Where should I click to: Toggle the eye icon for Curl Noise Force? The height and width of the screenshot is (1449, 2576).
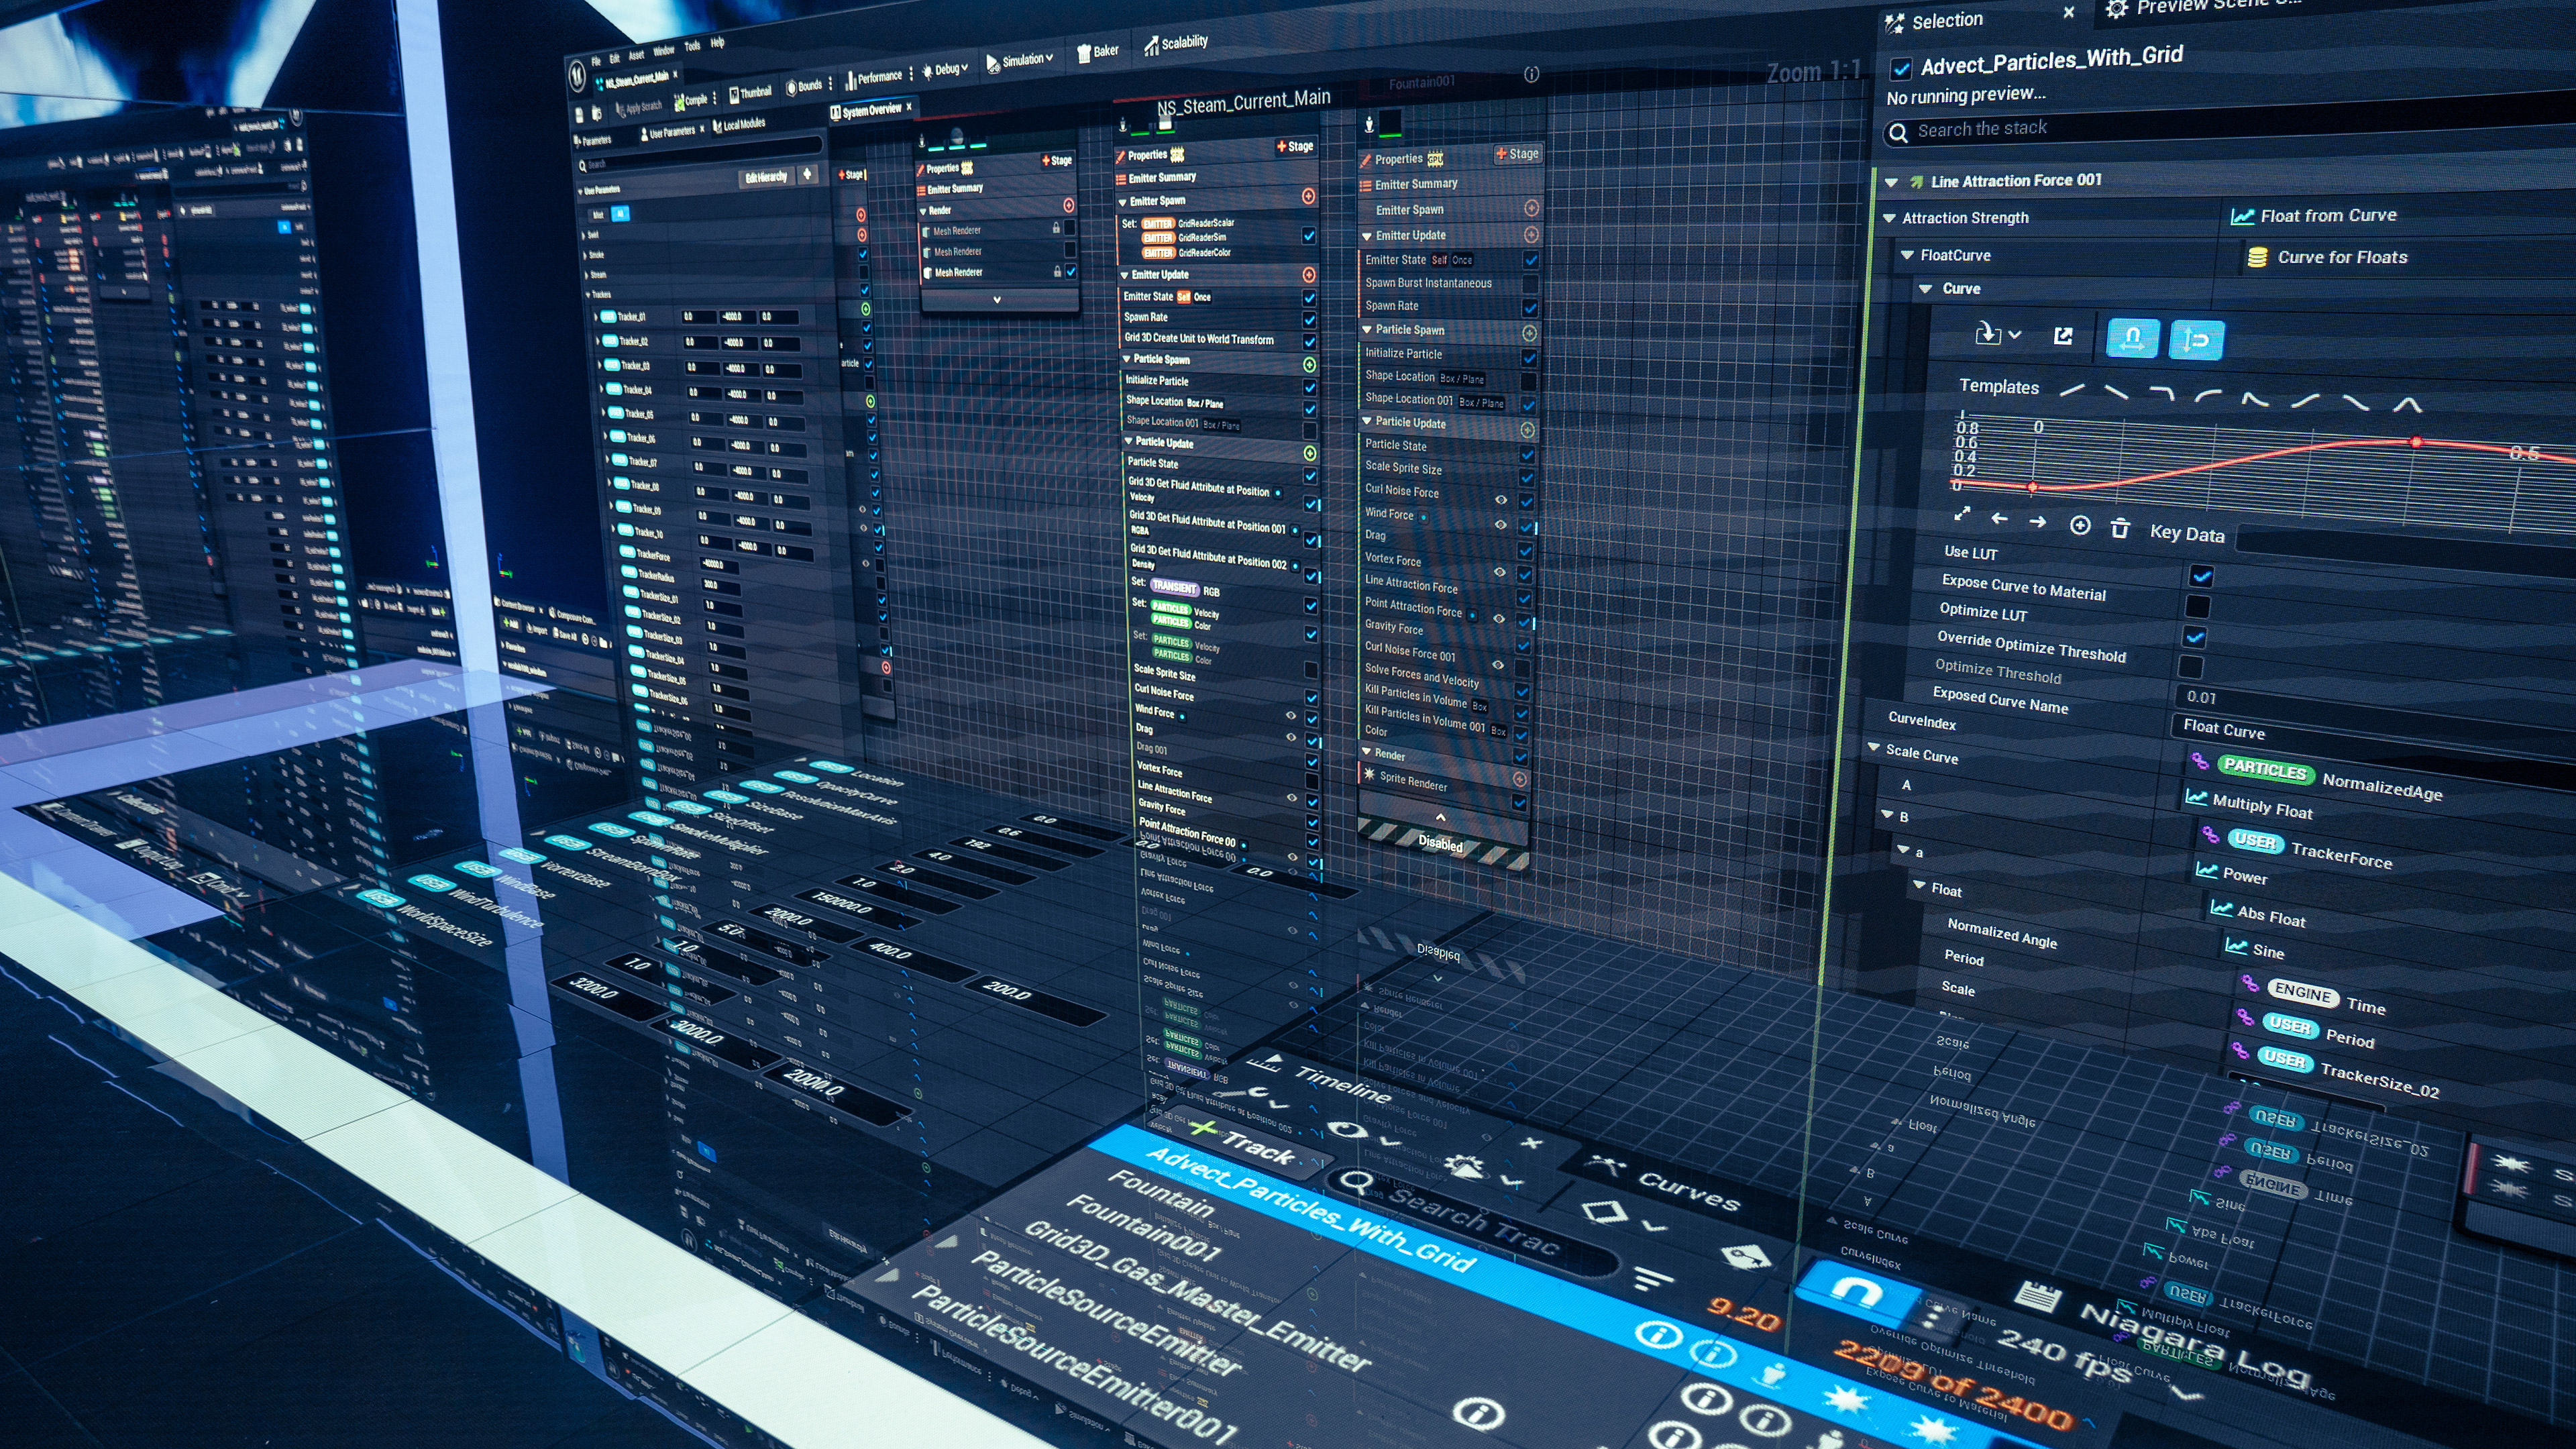pyautogui.click(x=1500, y=500)
